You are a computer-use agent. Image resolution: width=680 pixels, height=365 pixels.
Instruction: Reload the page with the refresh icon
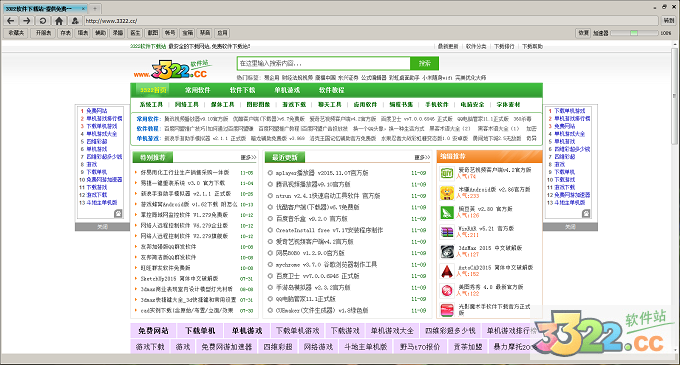coord(42,20)
